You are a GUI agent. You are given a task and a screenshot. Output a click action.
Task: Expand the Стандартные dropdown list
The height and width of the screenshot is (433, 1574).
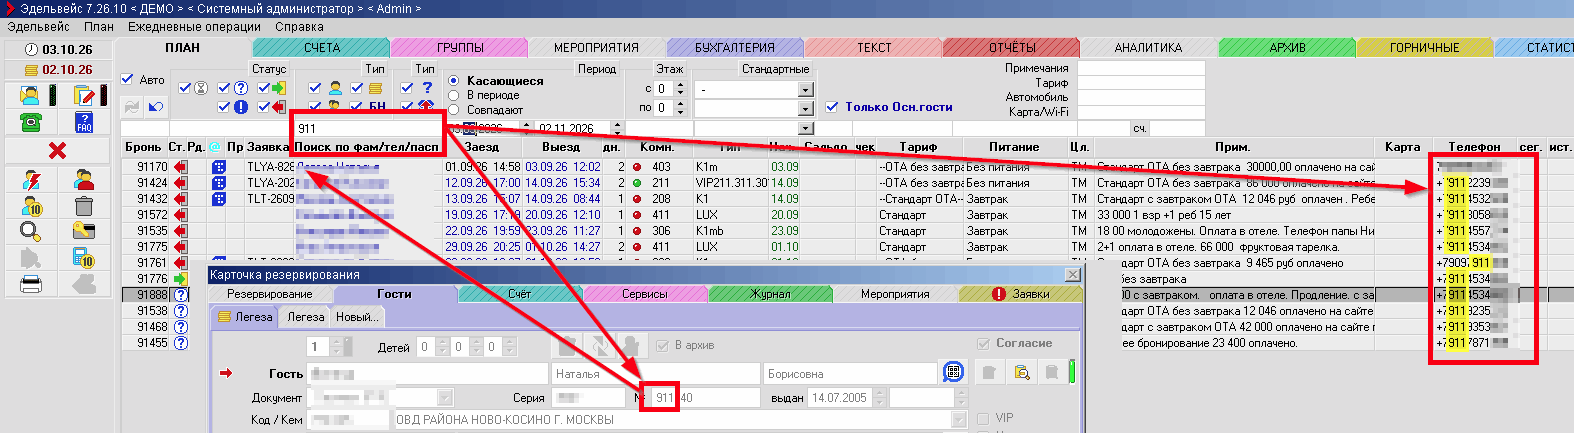[x=805, y=89]
